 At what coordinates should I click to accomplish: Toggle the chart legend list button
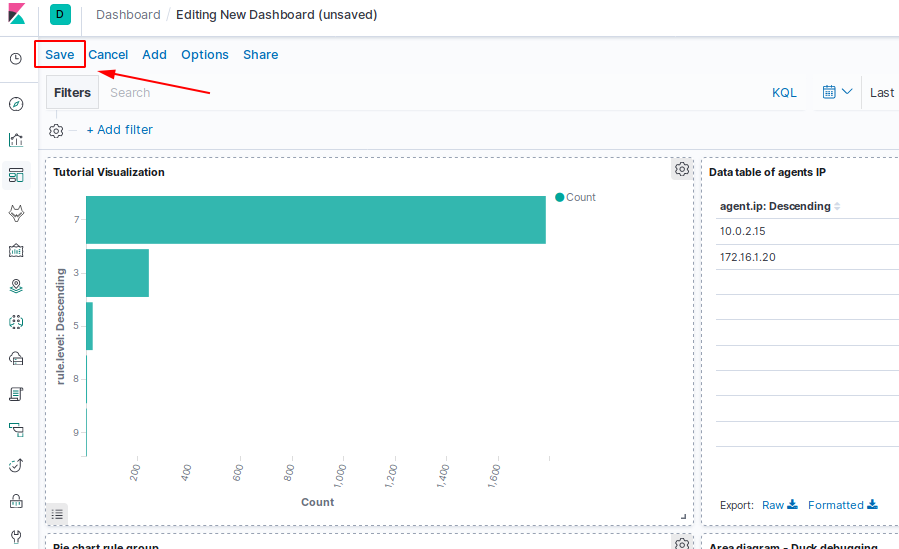[57, 514]
